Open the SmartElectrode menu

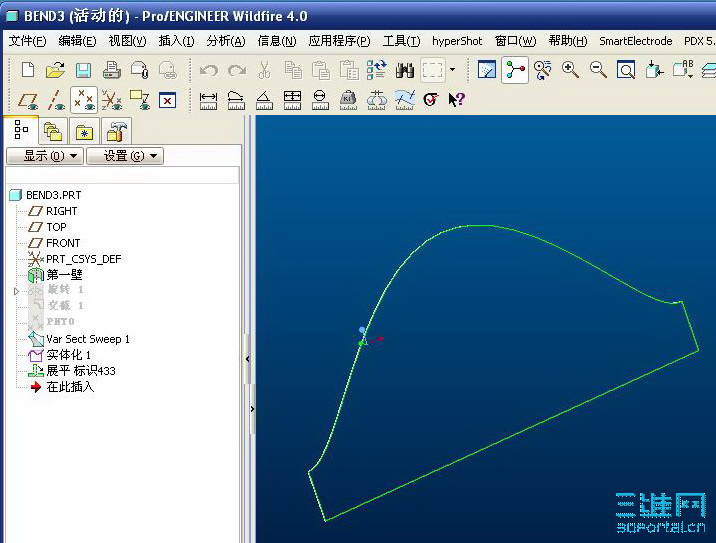[x=636, y=41]
